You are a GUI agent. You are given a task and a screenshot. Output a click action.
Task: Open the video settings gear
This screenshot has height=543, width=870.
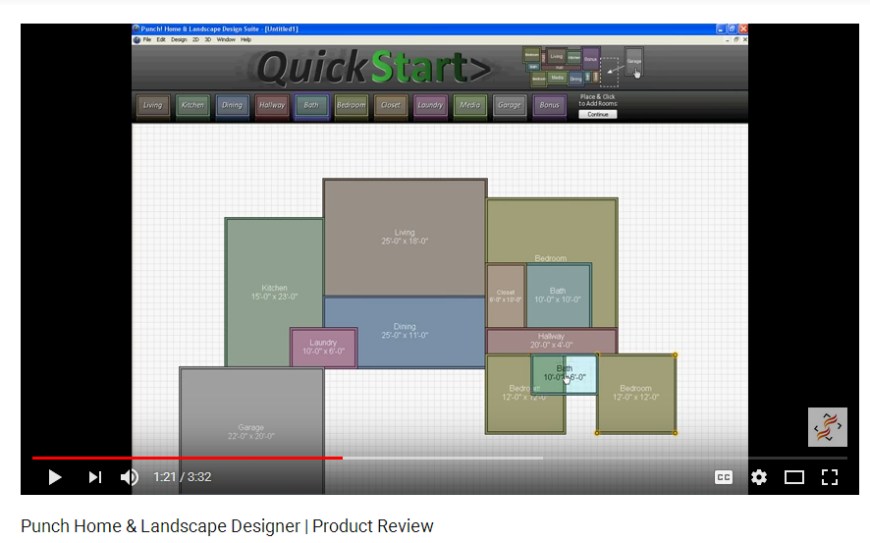point(758,477)
